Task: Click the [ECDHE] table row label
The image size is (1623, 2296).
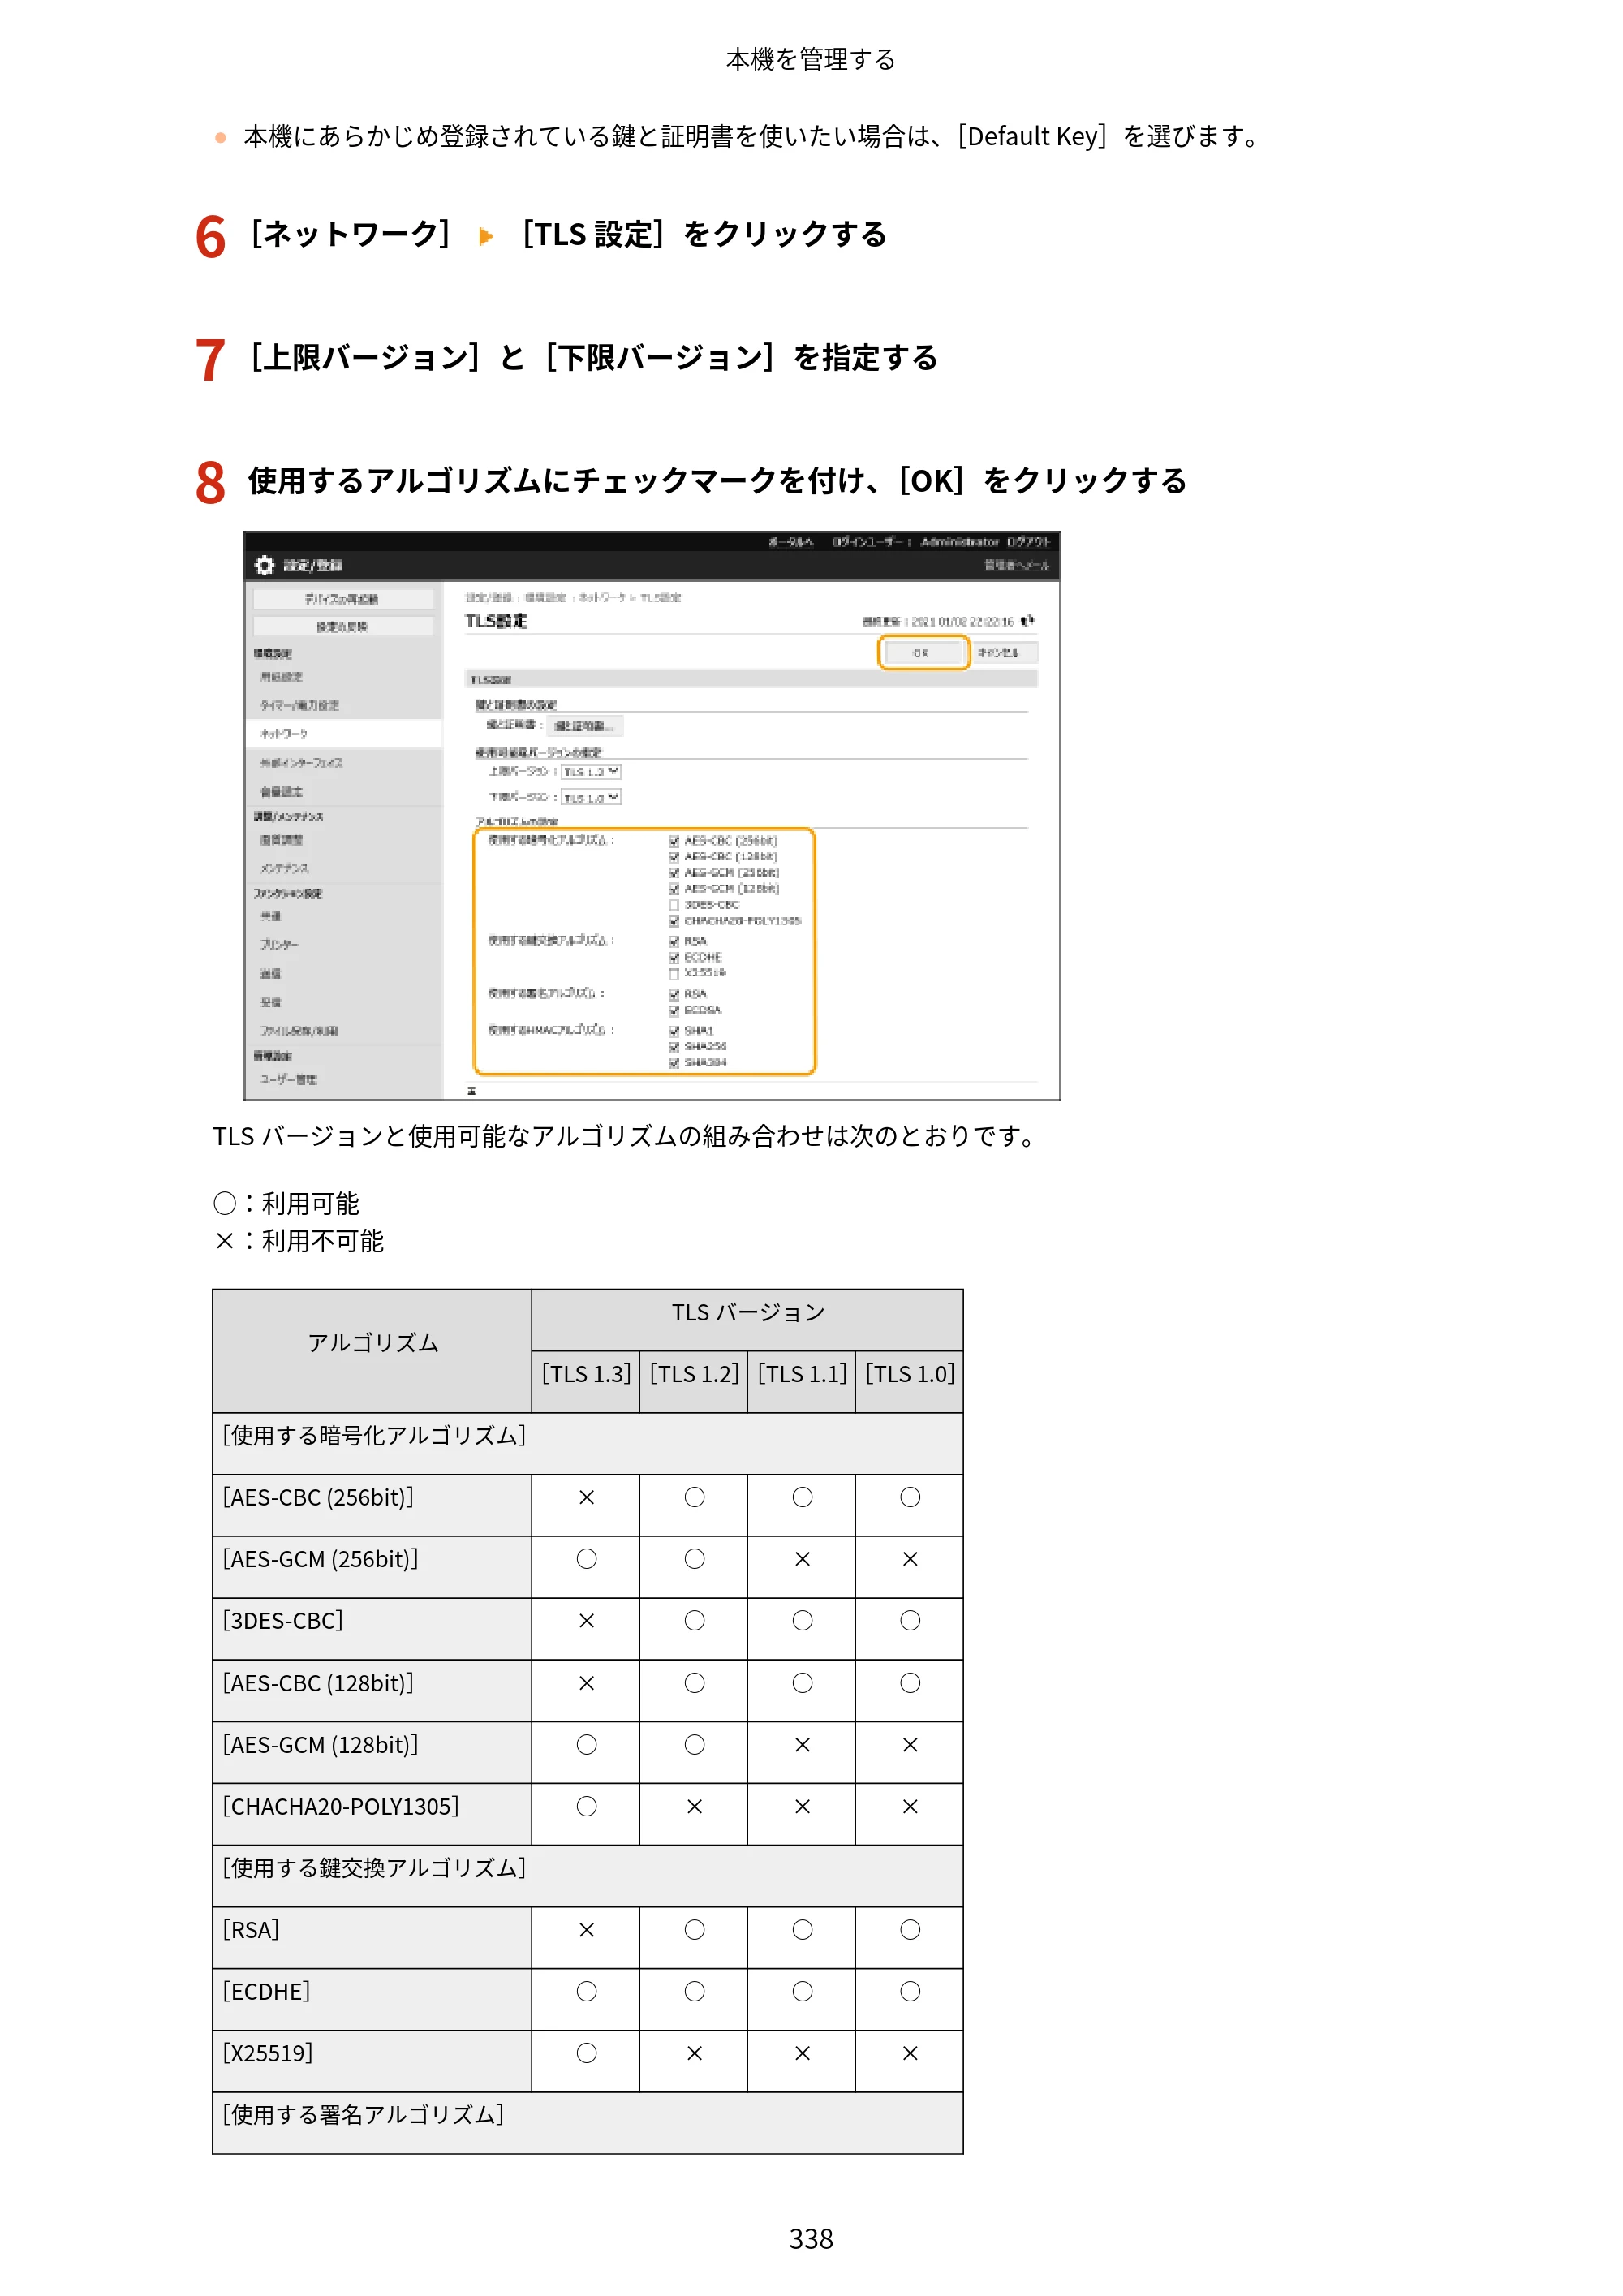Action: coord(267,1992)
